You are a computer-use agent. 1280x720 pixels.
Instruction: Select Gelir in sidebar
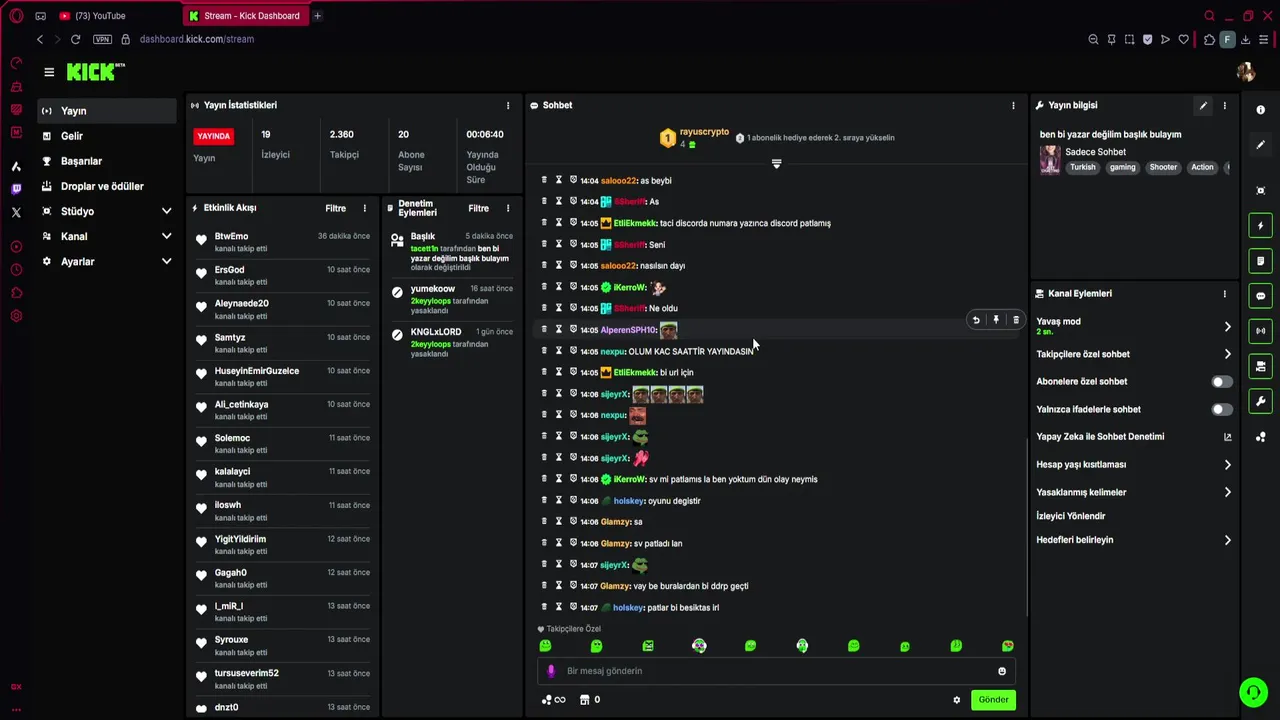click(108, 136)
